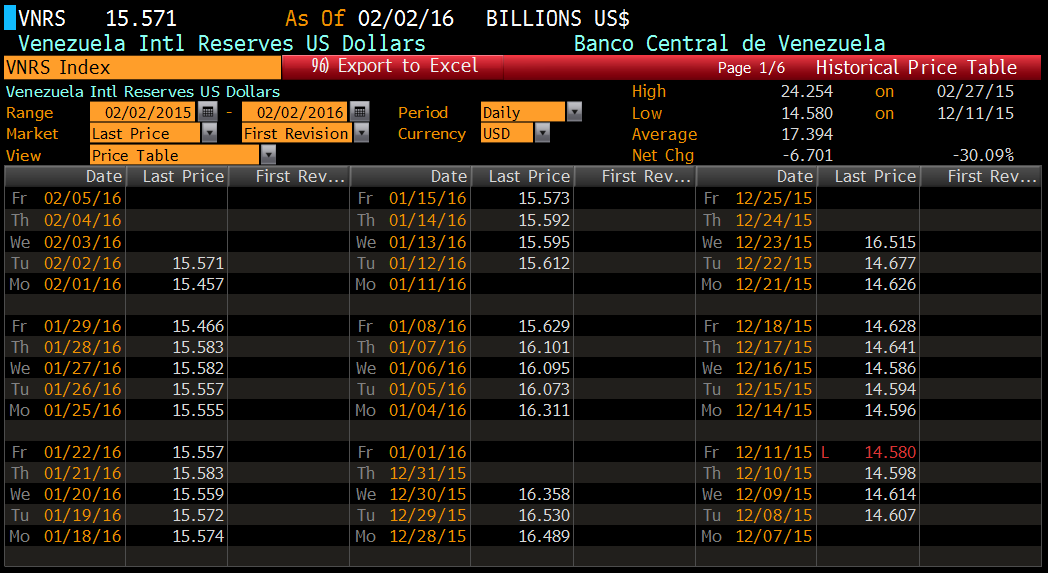The image size is (1048, 573).
Task: Click the start date field 02/02/2015
Action: point(143,112)
